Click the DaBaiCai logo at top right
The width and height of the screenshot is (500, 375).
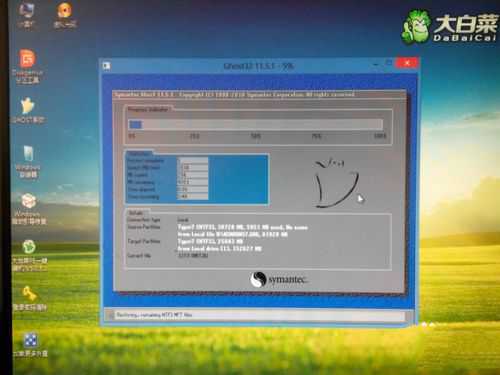click(x=449, y=27)
